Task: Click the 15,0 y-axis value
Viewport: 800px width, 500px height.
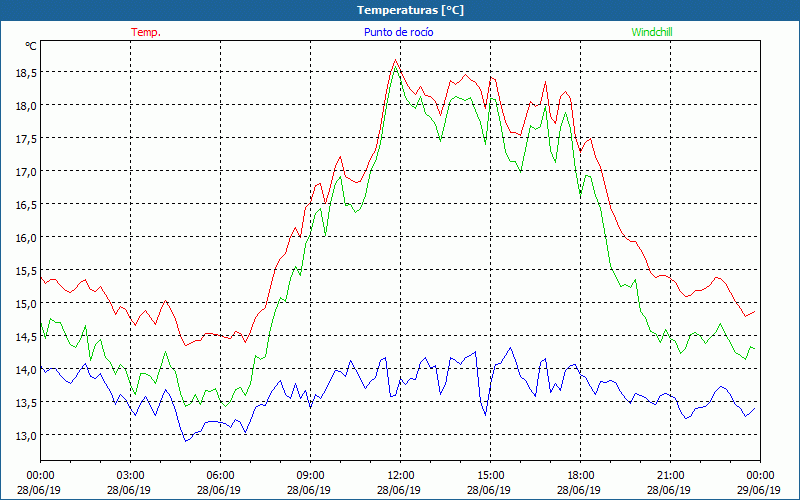Action: 26,304
